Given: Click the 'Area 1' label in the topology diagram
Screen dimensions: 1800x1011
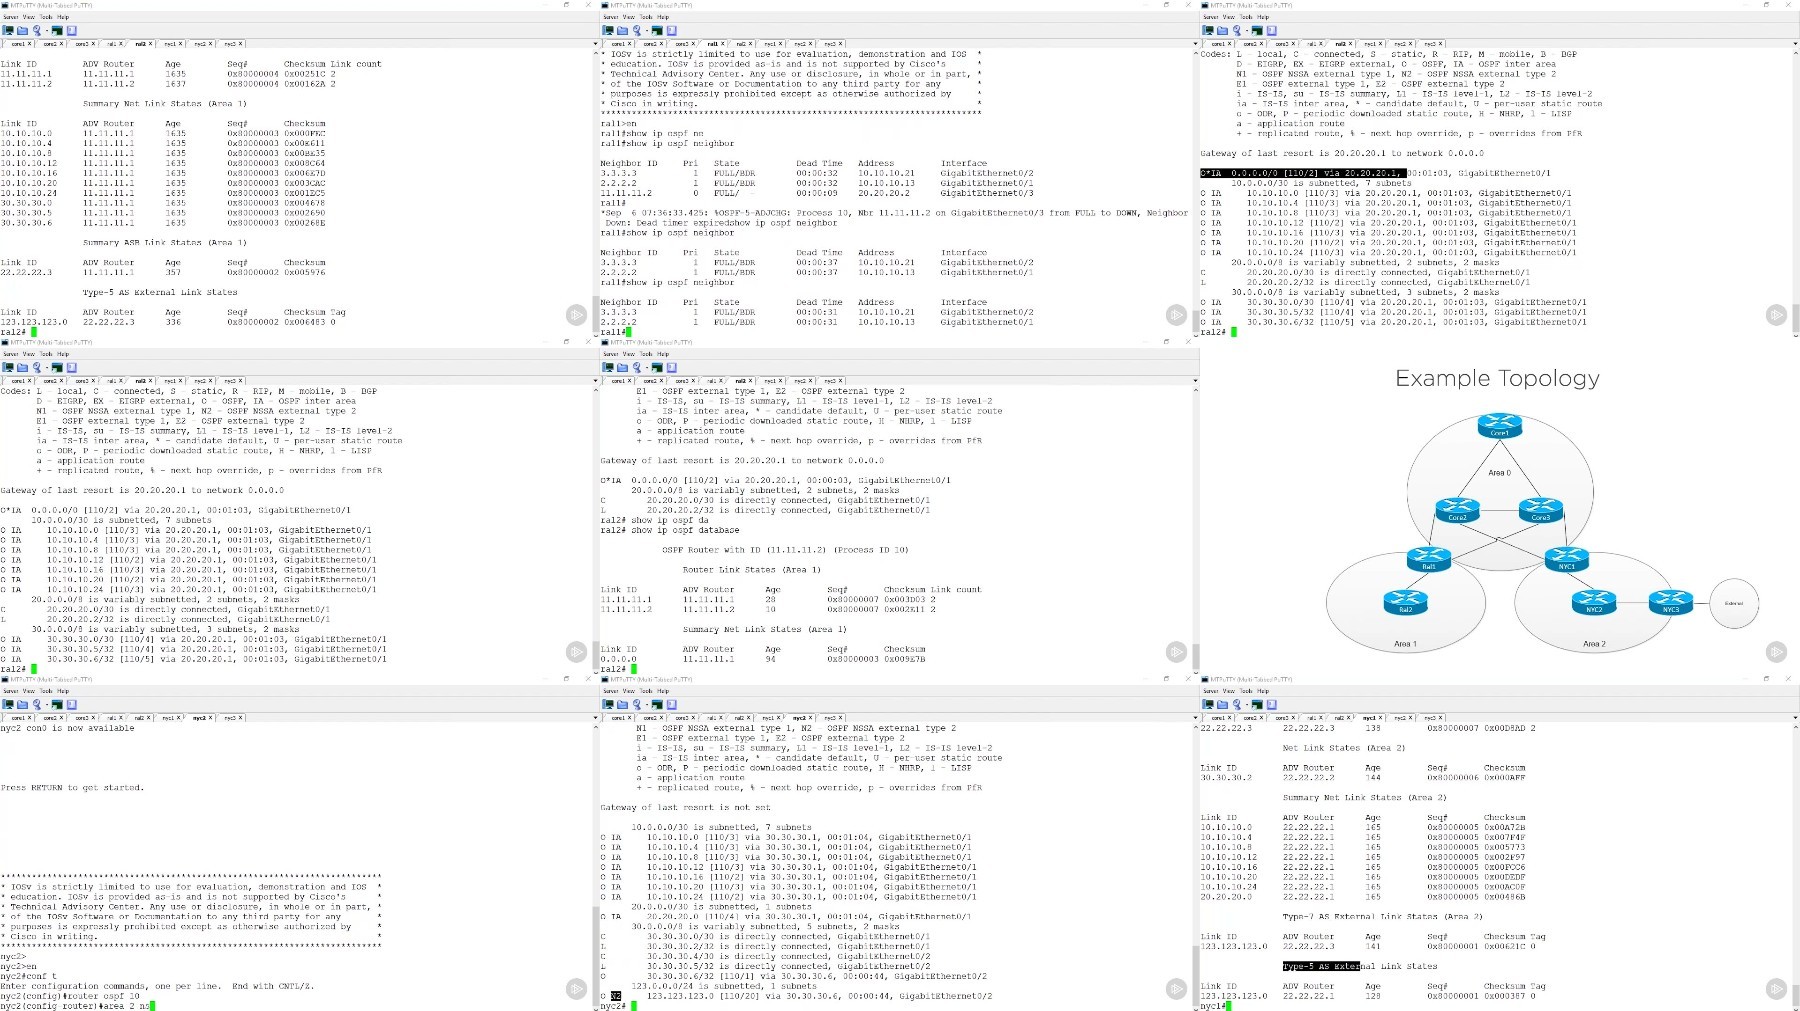Looking at the screenshot, I should click(x=1405, y=644).
